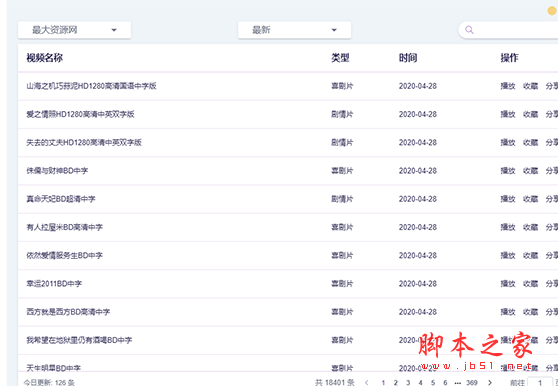Screen dimensions: 558x386
Task: Click 播放 for 有人拉屋米 row
Action: tap(508, 227)
